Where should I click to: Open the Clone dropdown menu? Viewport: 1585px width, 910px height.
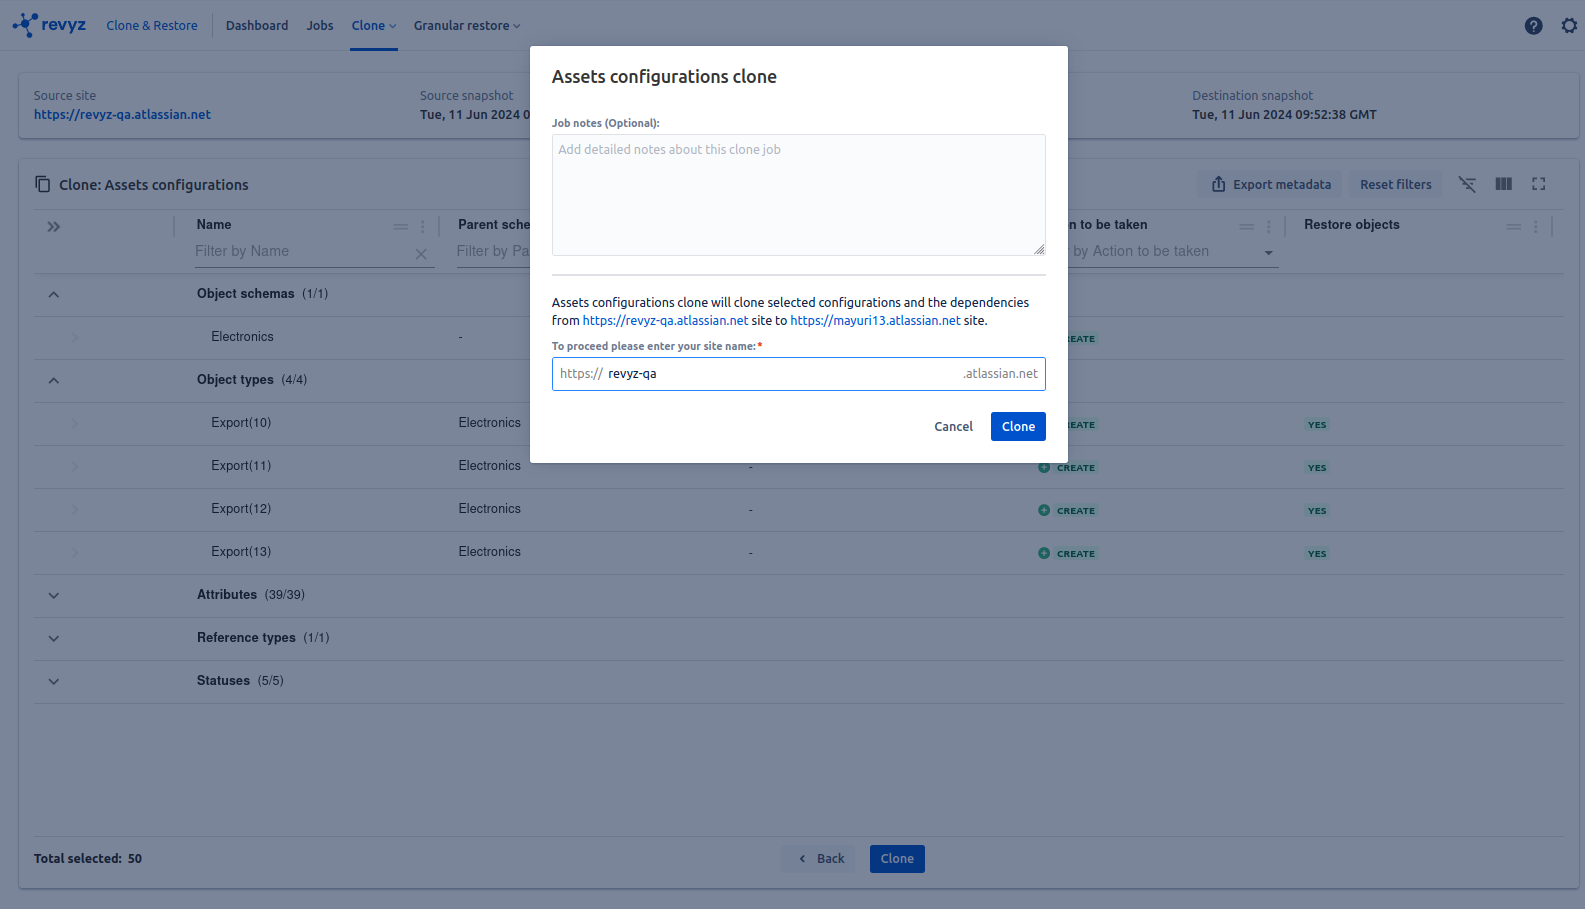(374, 26)
